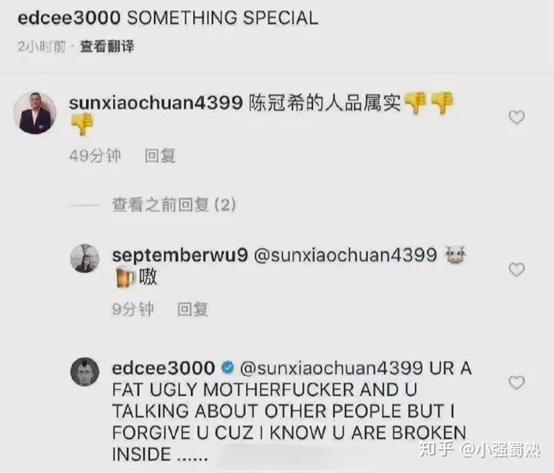
Task: Open sunxiaochuan4399 username in comment
Action: [x=156, y=103]
